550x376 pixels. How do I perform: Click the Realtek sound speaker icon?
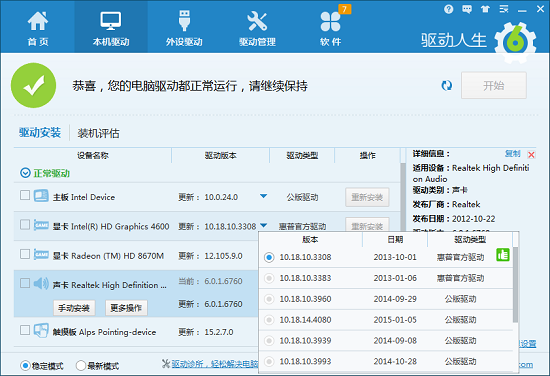[x=41, y=283]
